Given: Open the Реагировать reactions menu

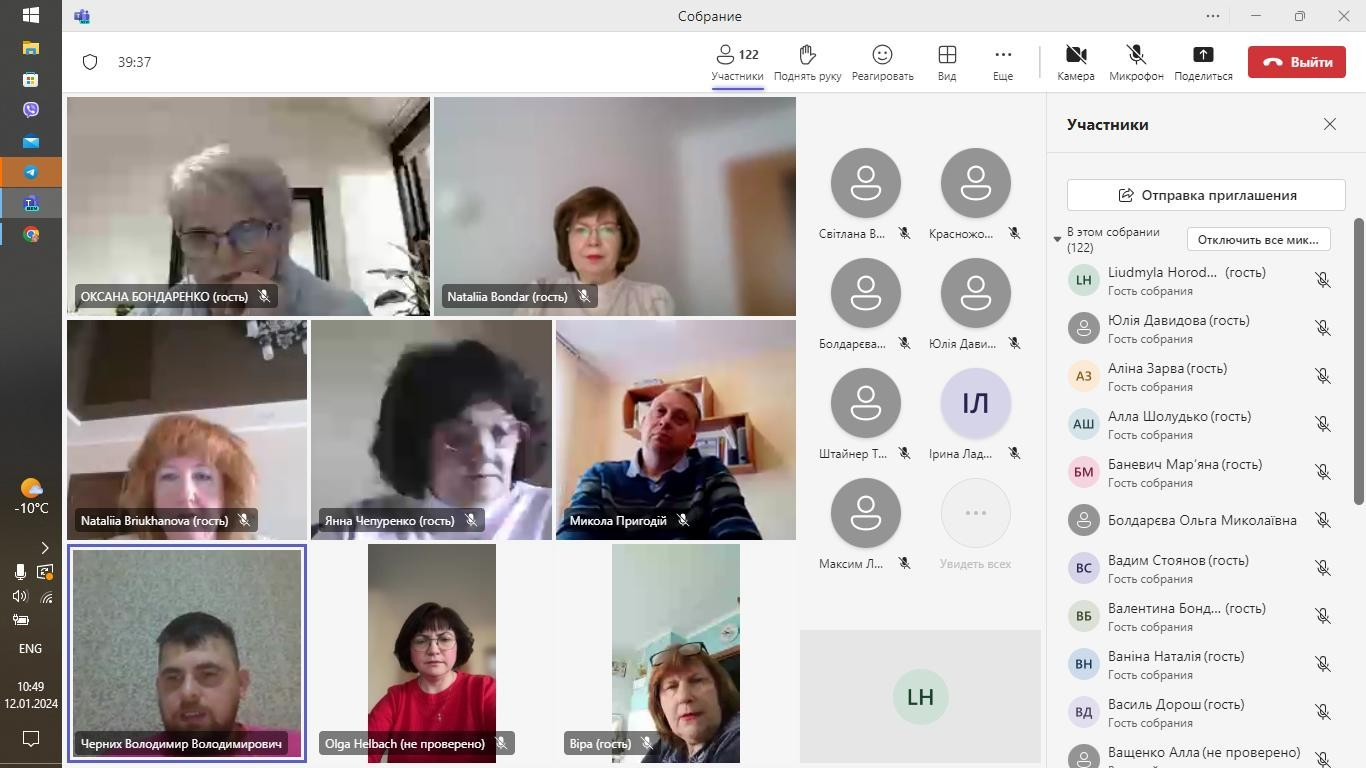Looking at the screenshot, I should coord(882,62).
